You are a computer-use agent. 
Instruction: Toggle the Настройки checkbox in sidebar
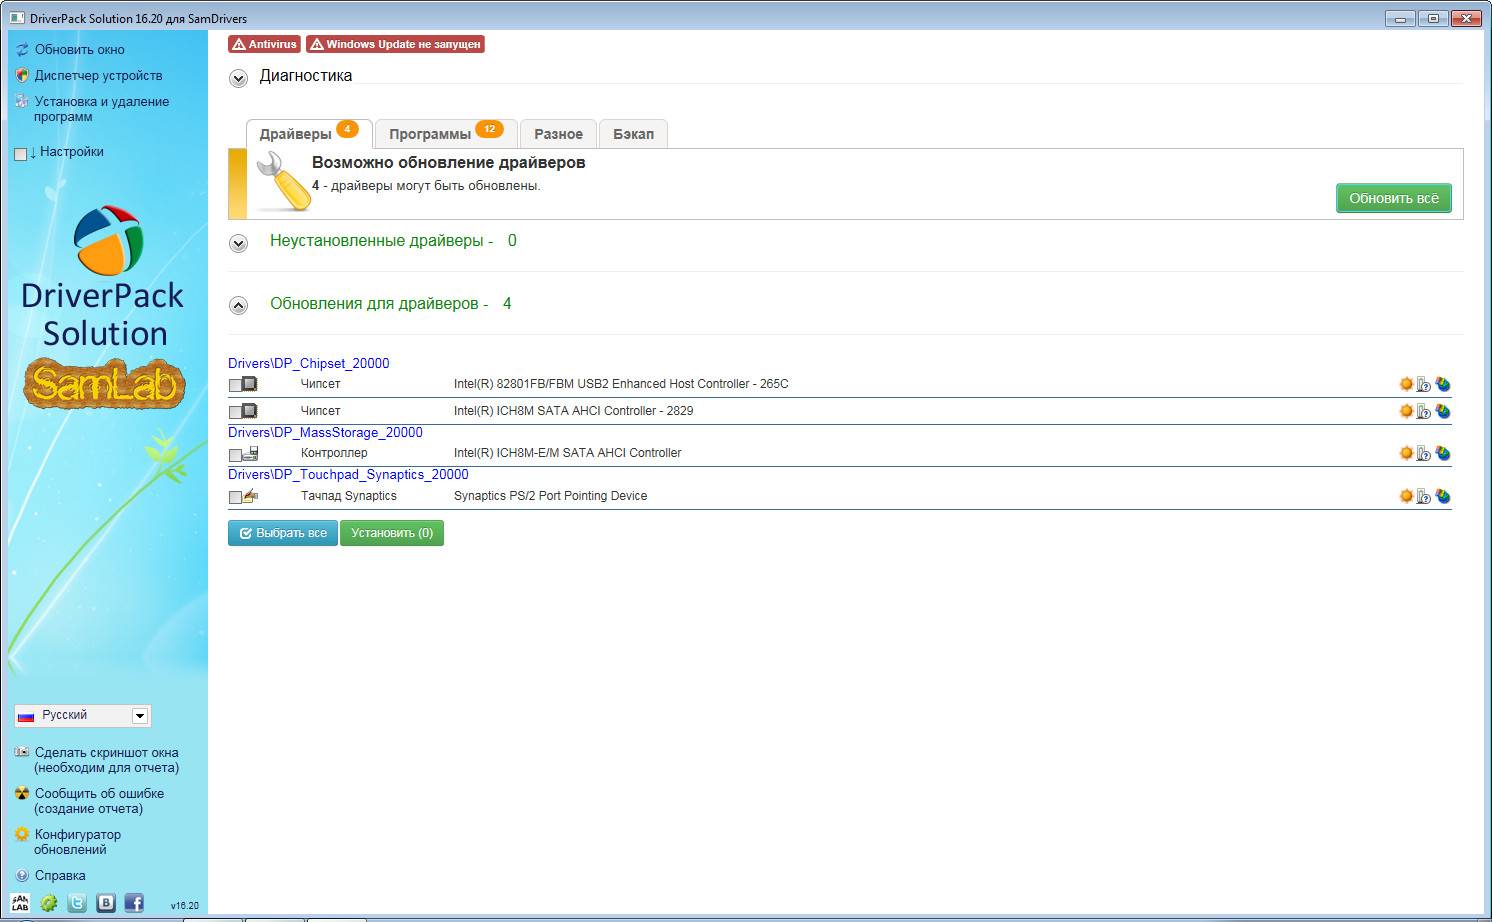point(20,154)
